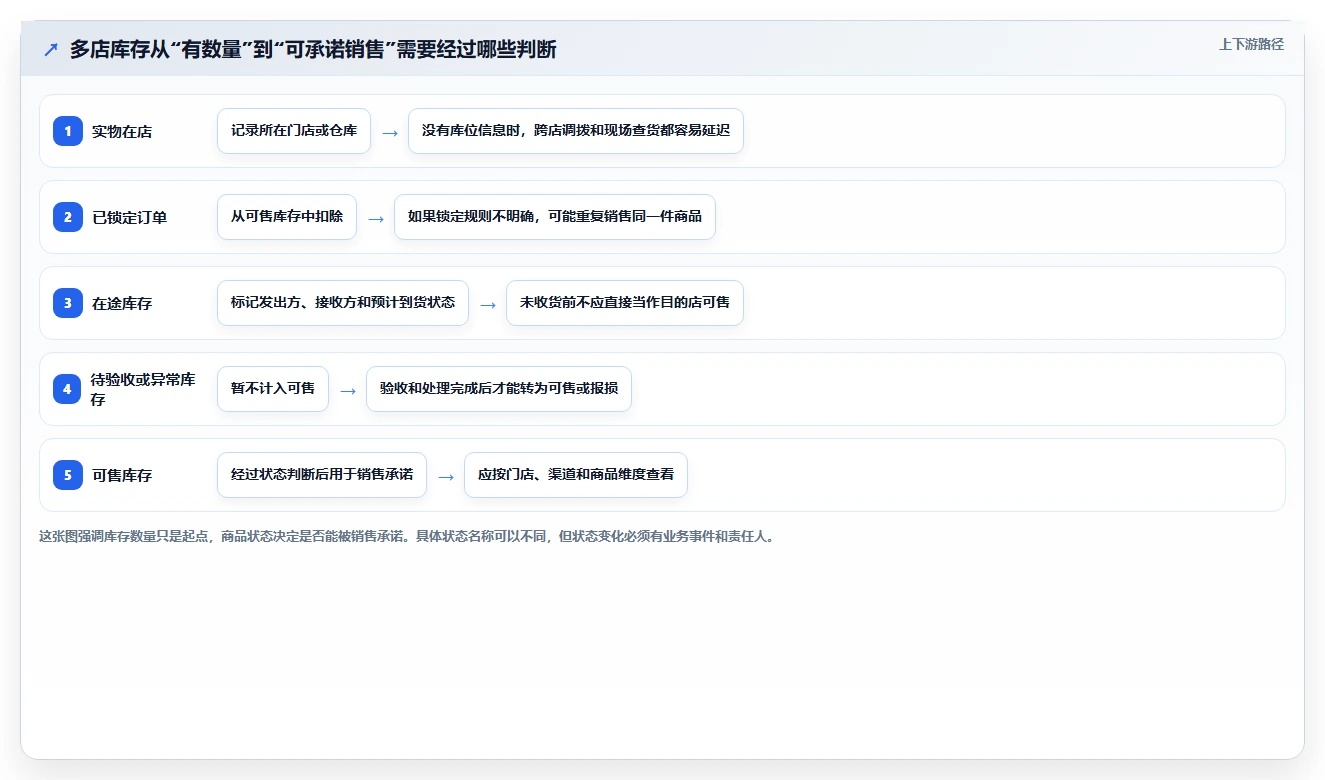The width and height of the screenshot is (1325, 780).
Task: Click the 记录所在门店或仓库 box
Action: click(294, 131)
